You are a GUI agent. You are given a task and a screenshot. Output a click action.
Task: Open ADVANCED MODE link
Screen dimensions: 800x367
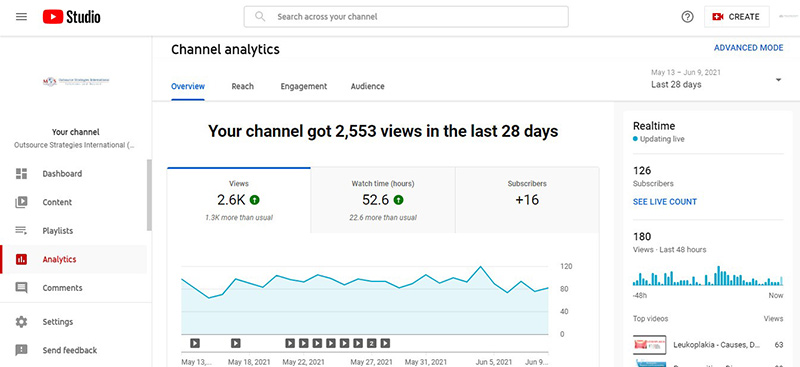coord(748,47)
